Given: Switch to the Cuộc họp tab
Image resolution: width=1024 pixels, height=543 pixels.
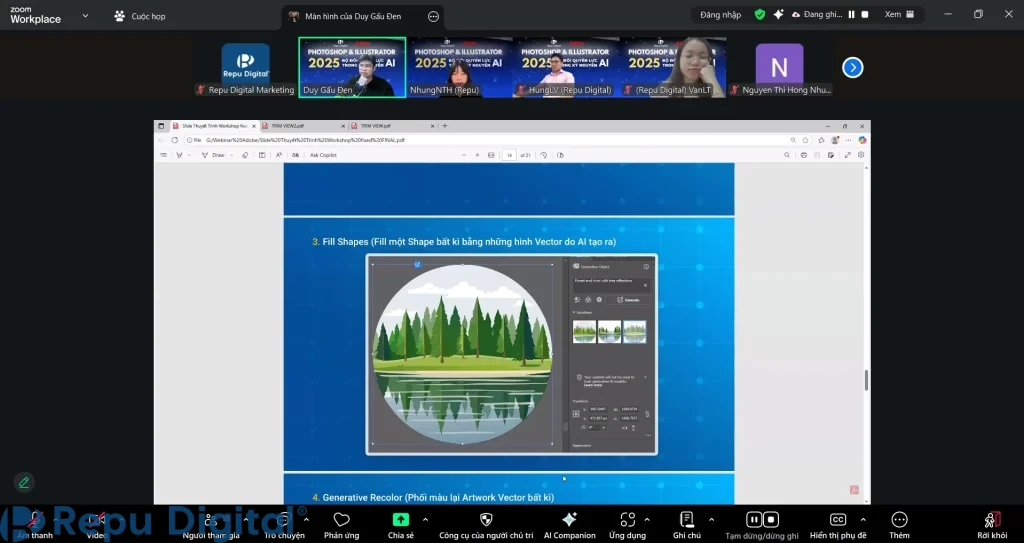Looking at the screenshot, I should pyautogui.click(x=140, y=16).
